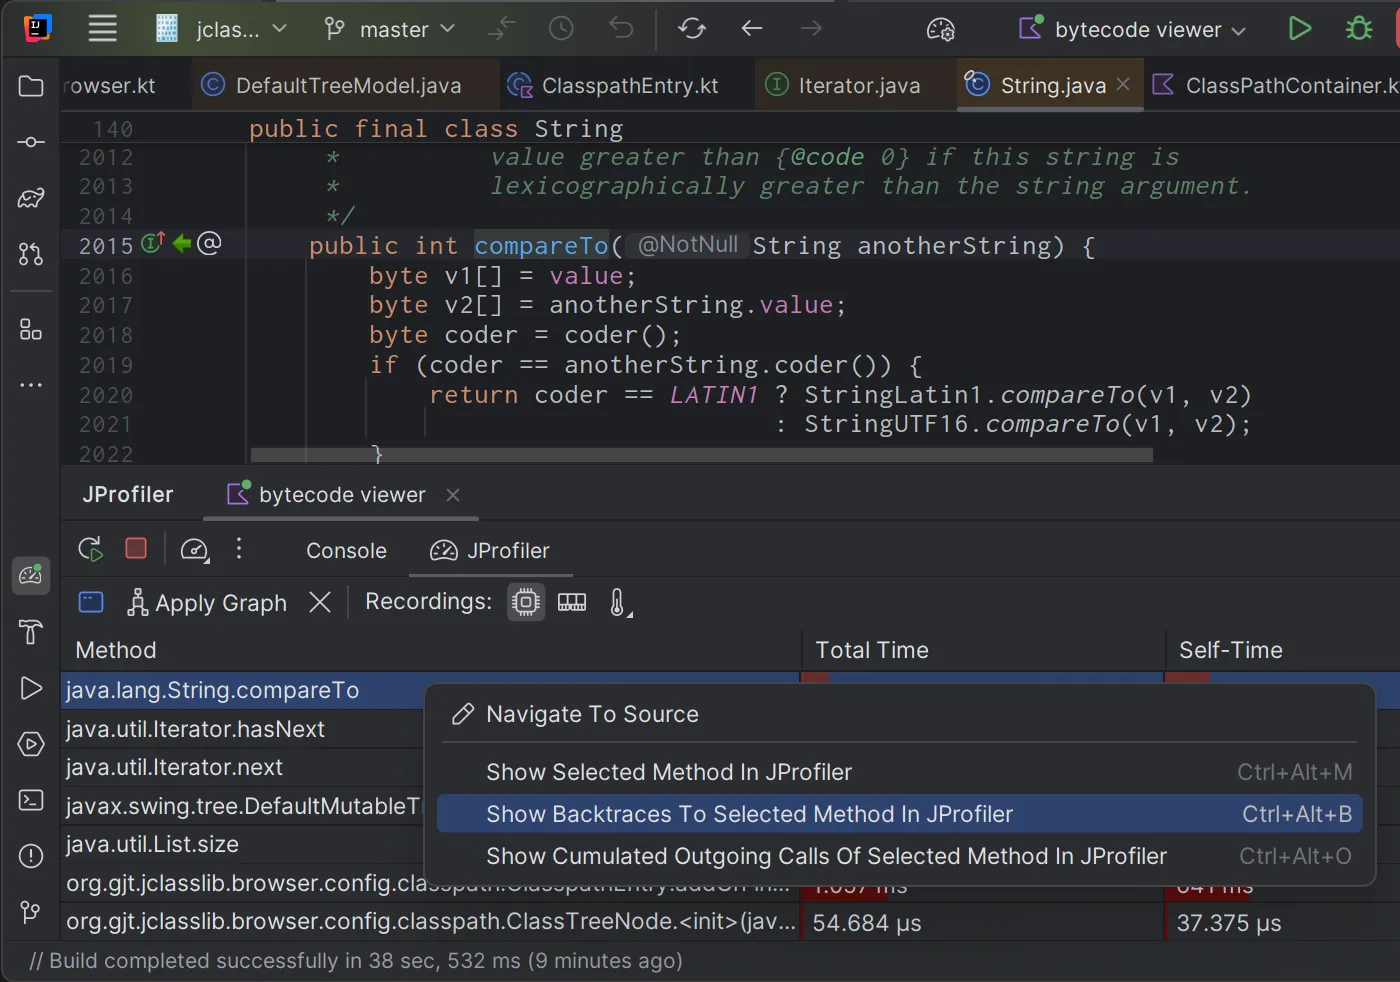Image resolution: width=1400 pixels, height=982 pixels.
Task: Click the horizontal editor scrollbar
Action: pos(701,455)
